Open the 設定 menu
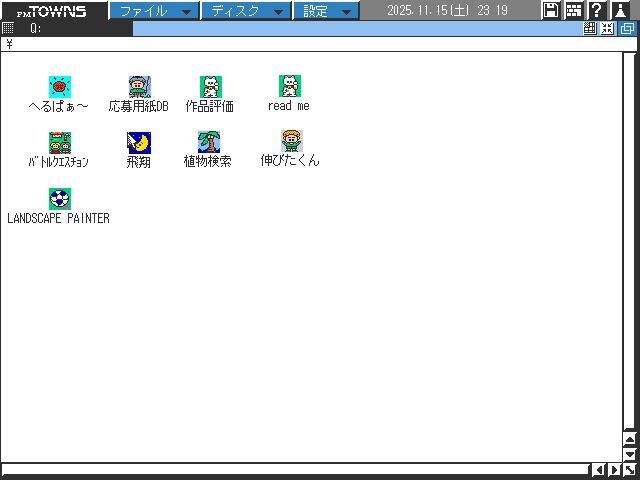This screenshot has width=640, height=480. pyautogui.click(x=326, y=11)
